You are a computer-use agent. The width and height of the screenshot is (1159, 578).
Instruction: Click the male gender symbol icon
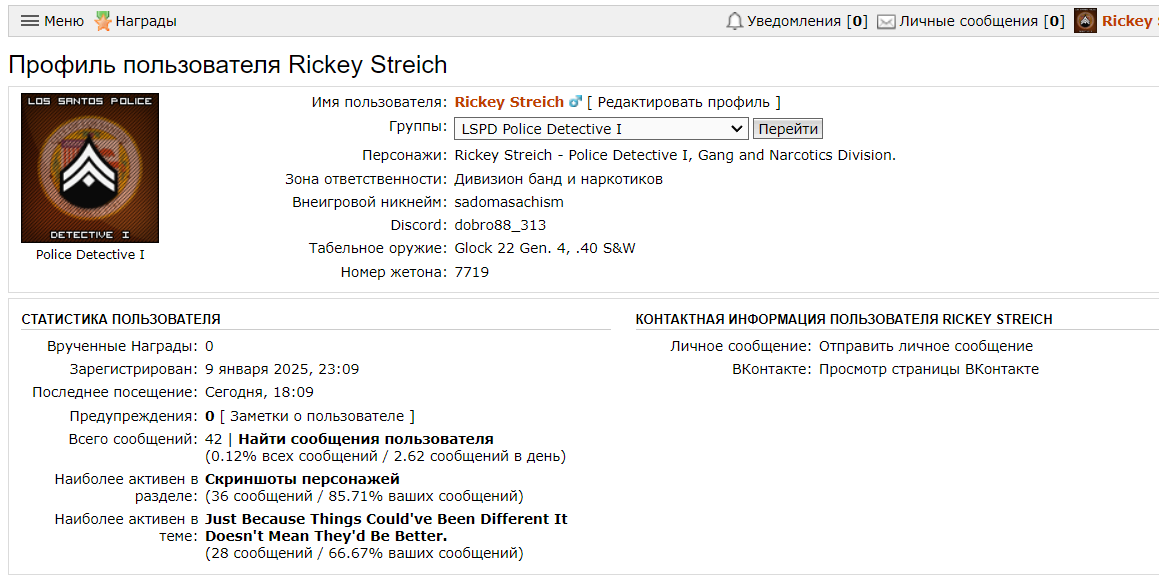575,102
